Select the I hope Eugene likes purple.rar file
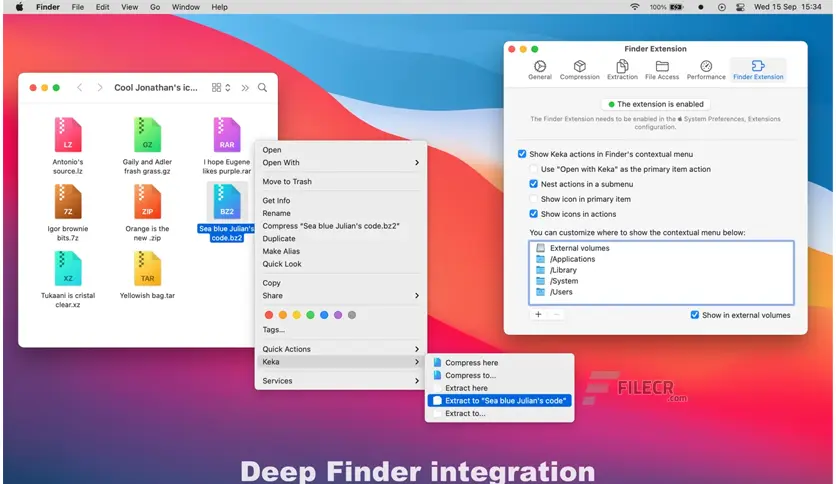836x484 pixels. [226, 135]
